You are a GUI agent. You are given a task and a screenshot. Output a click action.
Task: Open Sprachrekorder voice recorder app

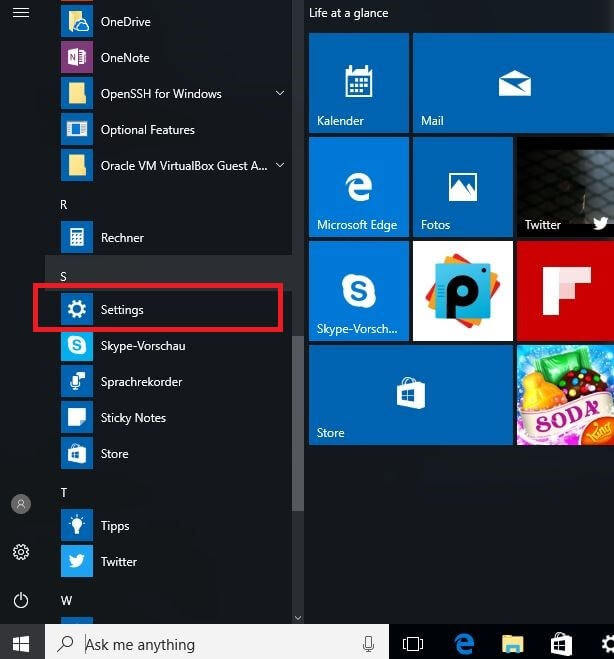(x=168, y=382)
